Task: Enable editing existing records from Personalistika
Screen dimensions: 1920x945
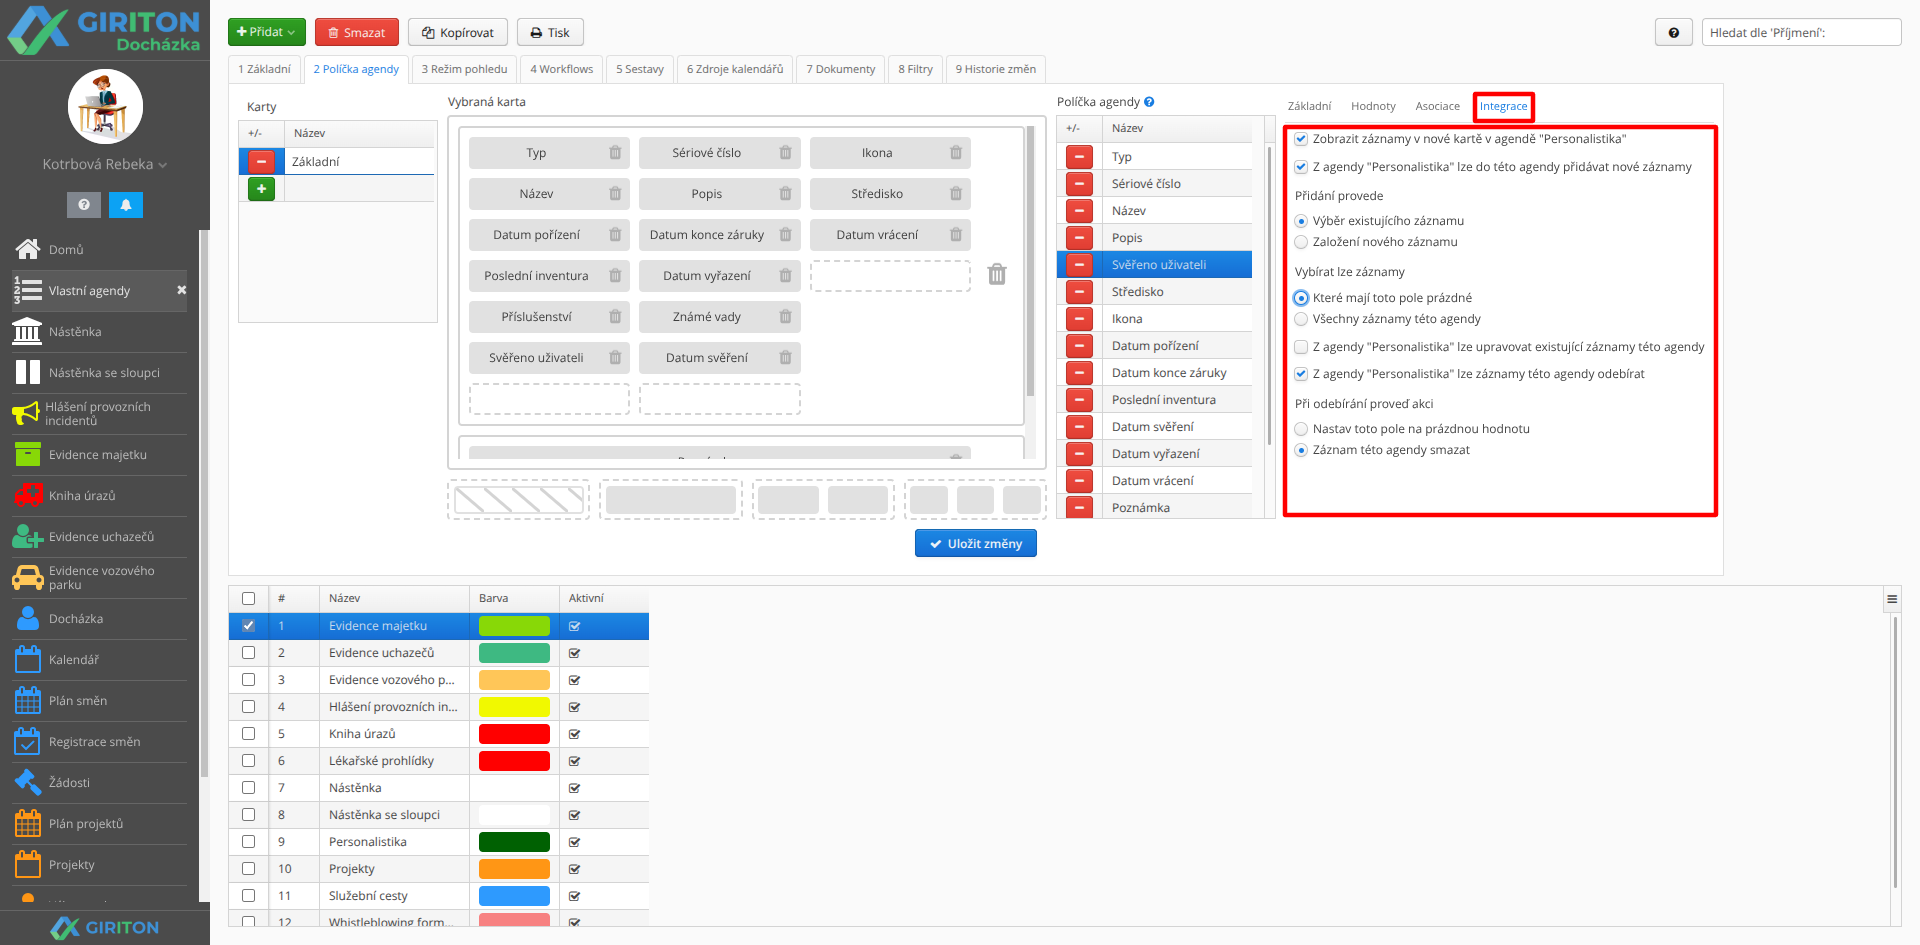Action: pyautogui.click(x=1301, y=347)
